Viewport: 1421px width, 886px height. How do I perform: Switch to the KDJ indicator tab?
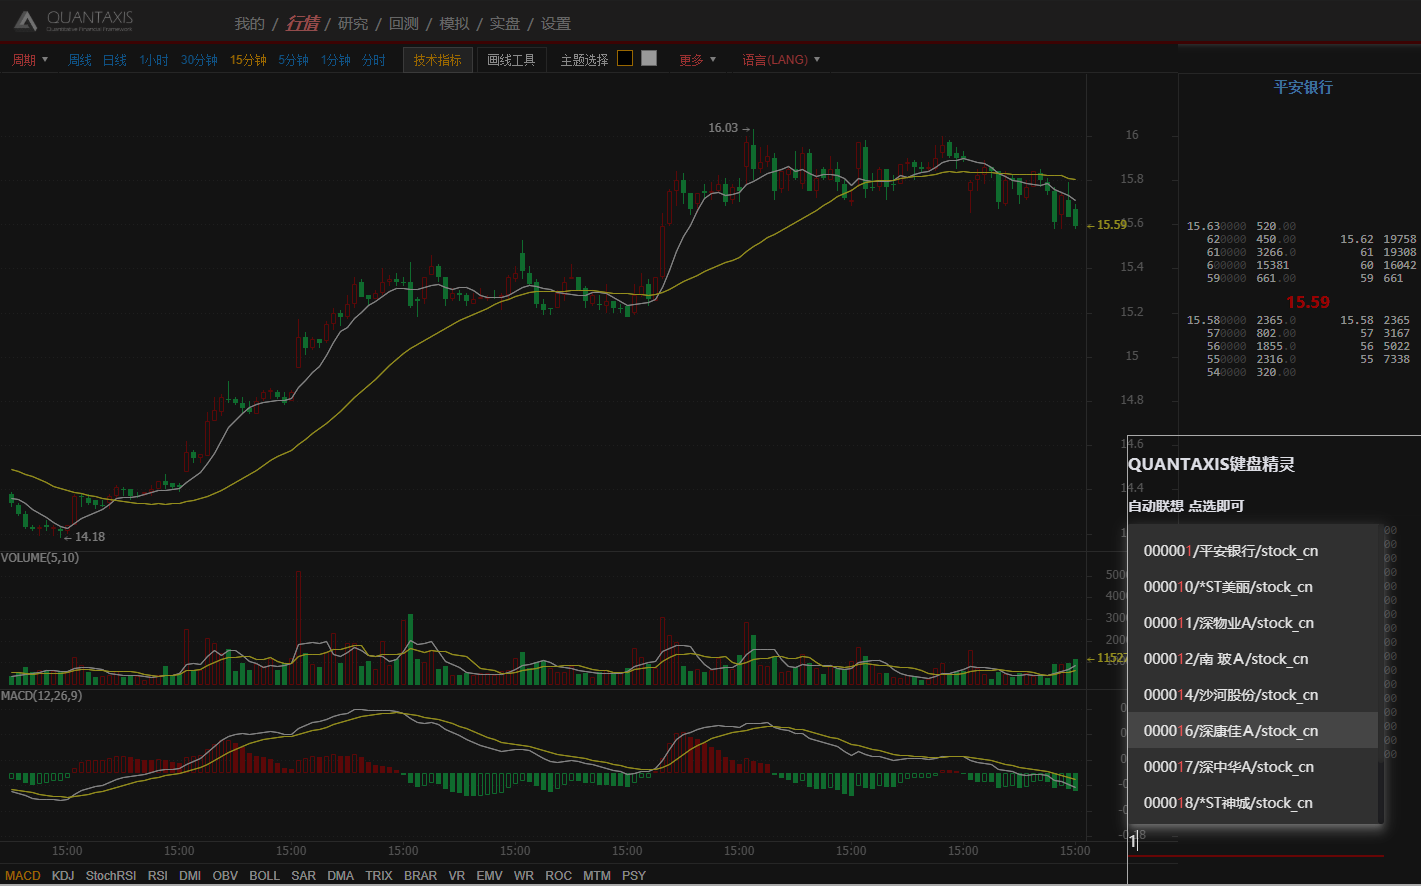(63, 876)
